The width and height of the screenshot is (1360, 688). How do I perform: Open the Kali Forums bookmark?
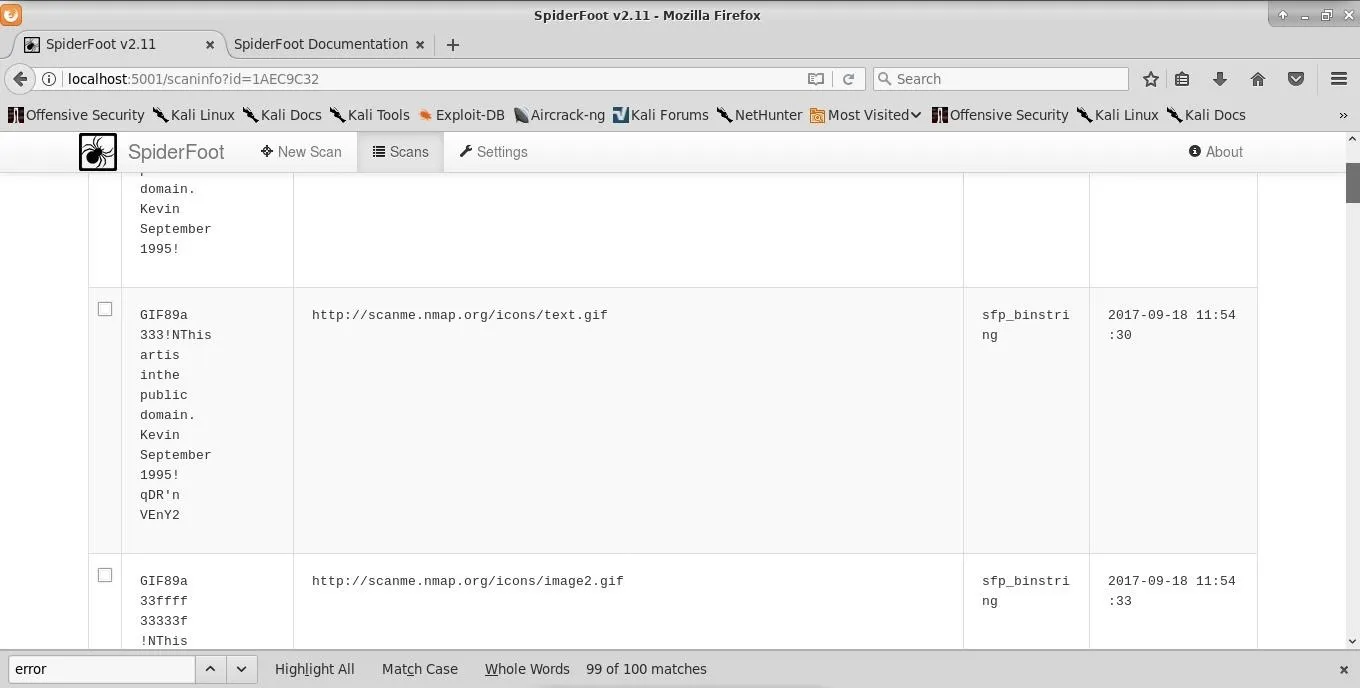661,115
